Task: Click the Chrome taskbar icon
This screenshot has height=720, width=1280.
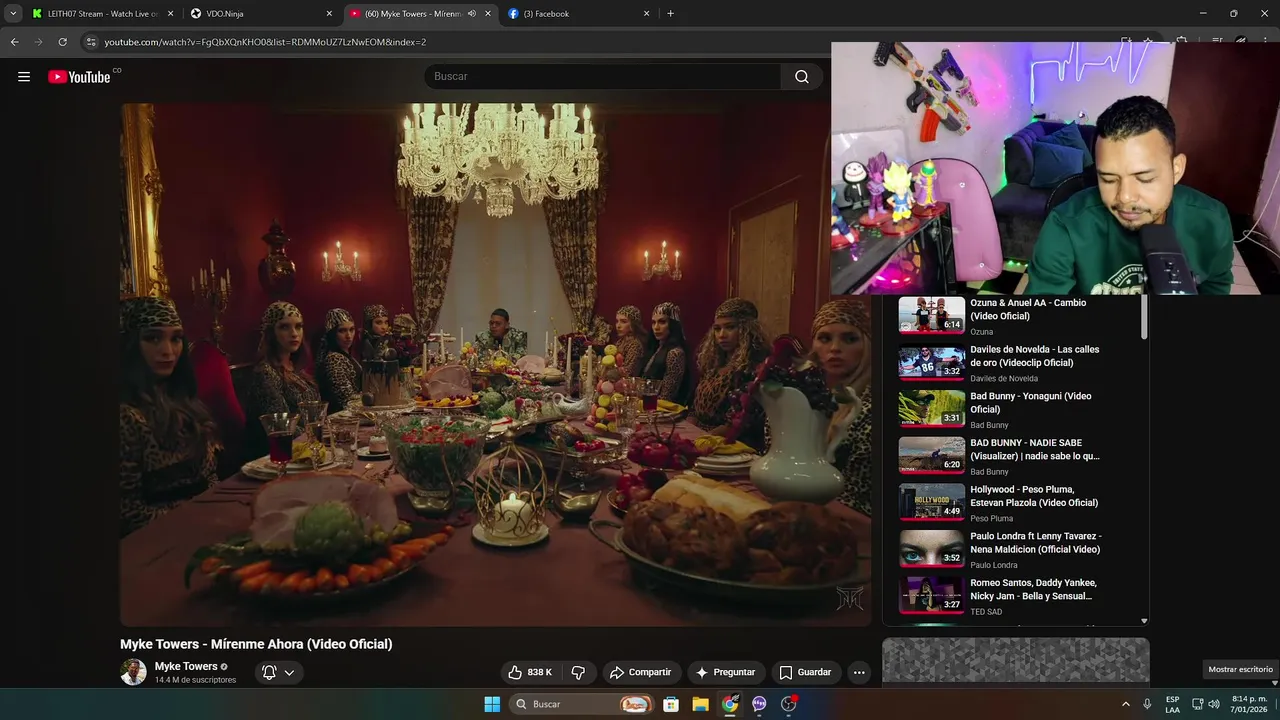Action: point(730,704)
